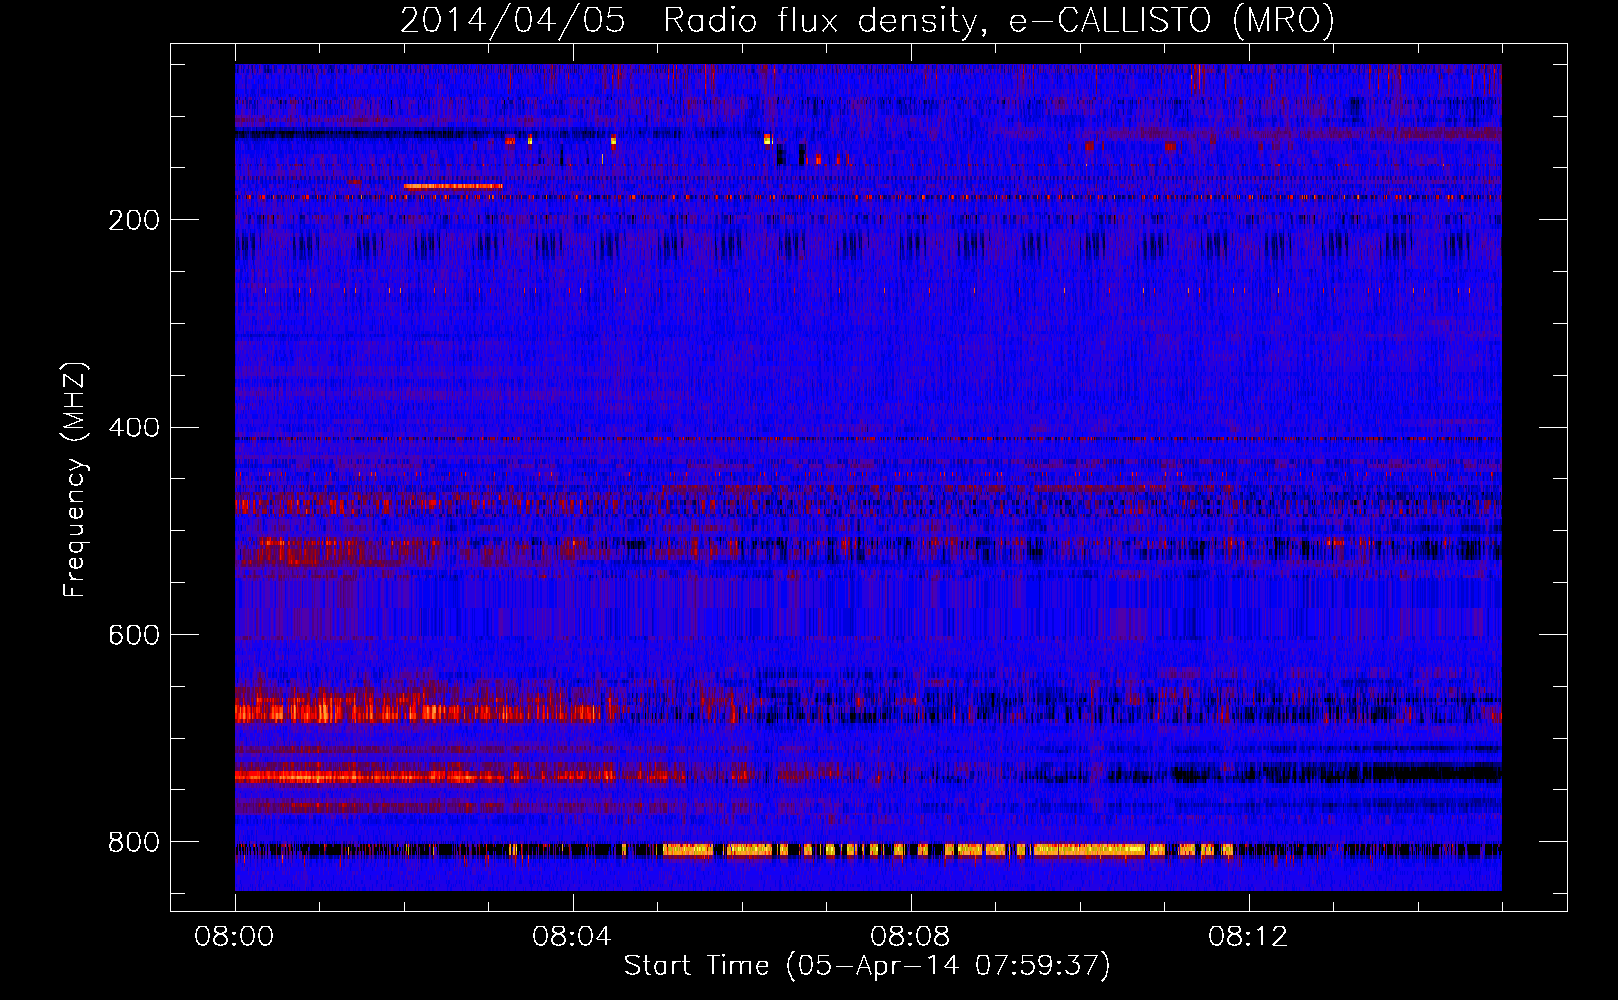Click the 400 frequency tick label
The width and height of the screenshot is (1618, 1000).
133,428
